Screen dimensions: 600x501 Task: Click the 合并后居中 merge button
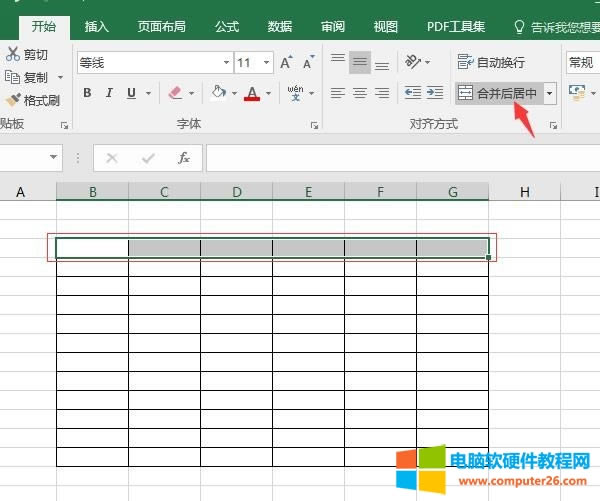(497, 93)
